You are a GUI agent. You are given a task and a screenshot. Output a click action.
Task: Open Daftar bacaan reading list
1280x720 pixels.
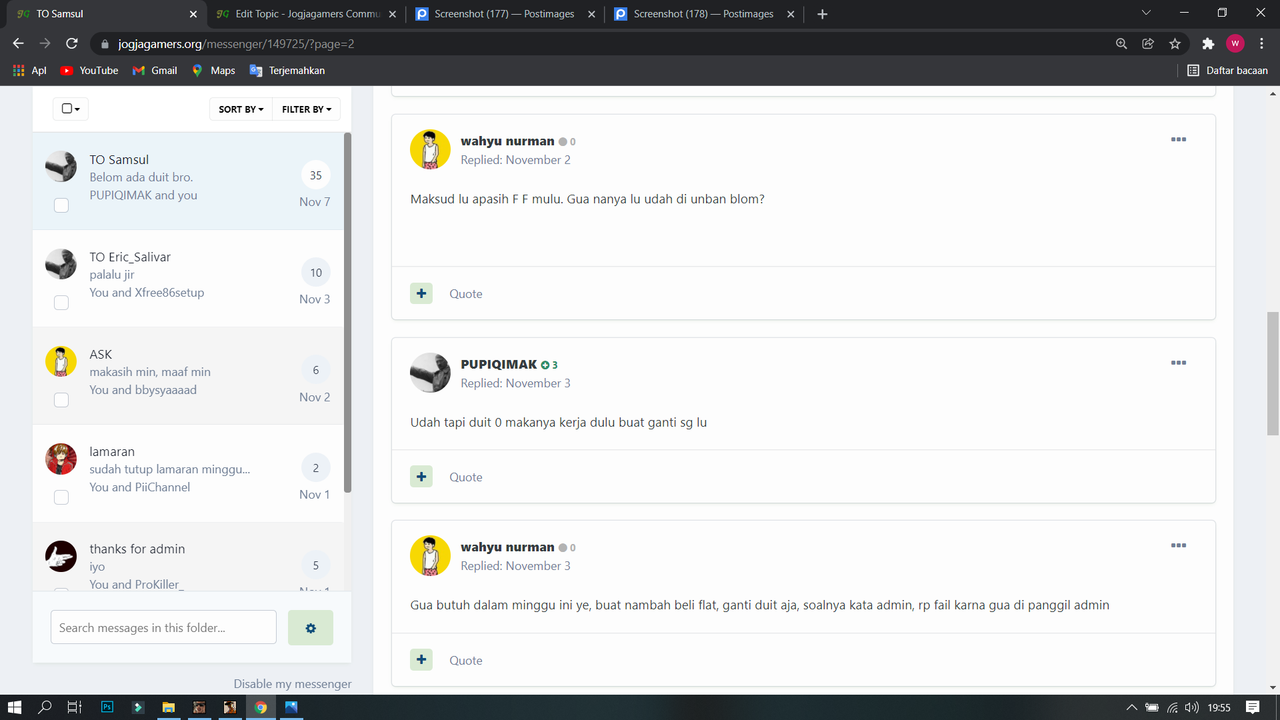(x=1227, y=71)
